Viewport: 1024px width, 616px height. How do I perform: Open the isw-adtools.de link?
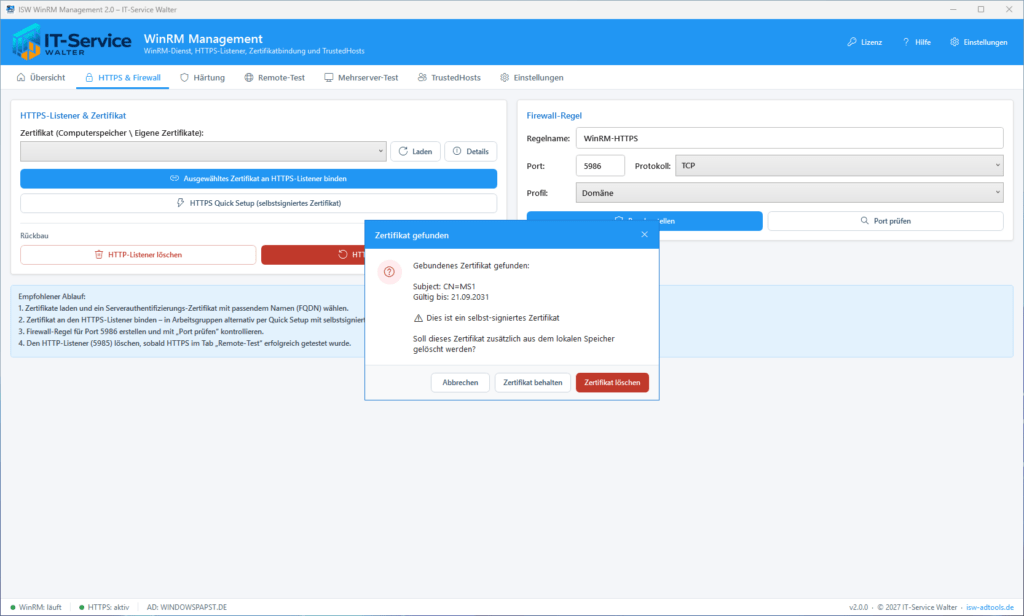coord(990,608)
